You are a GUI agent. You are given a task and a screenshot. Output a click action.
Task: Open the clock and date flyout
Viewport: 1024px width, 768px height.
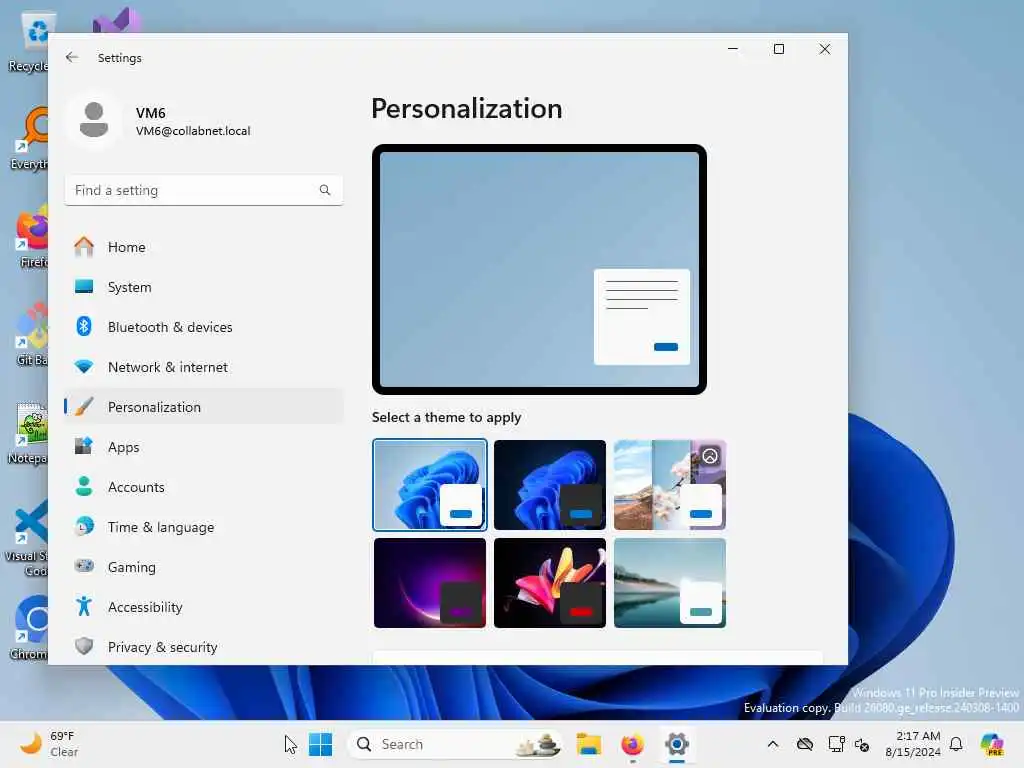tap(913, 744)
